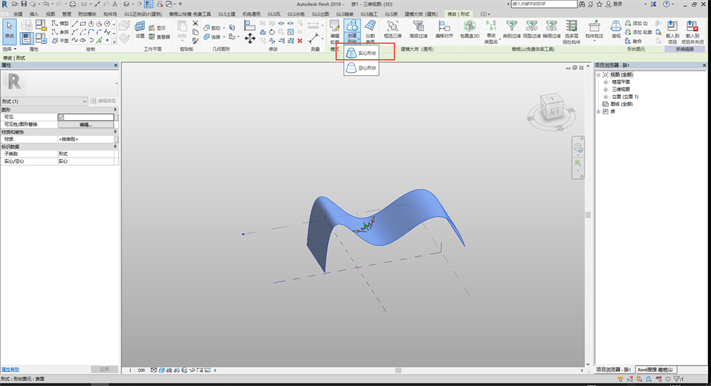Switch to the 管理 ribbon tab

point(67,14)
